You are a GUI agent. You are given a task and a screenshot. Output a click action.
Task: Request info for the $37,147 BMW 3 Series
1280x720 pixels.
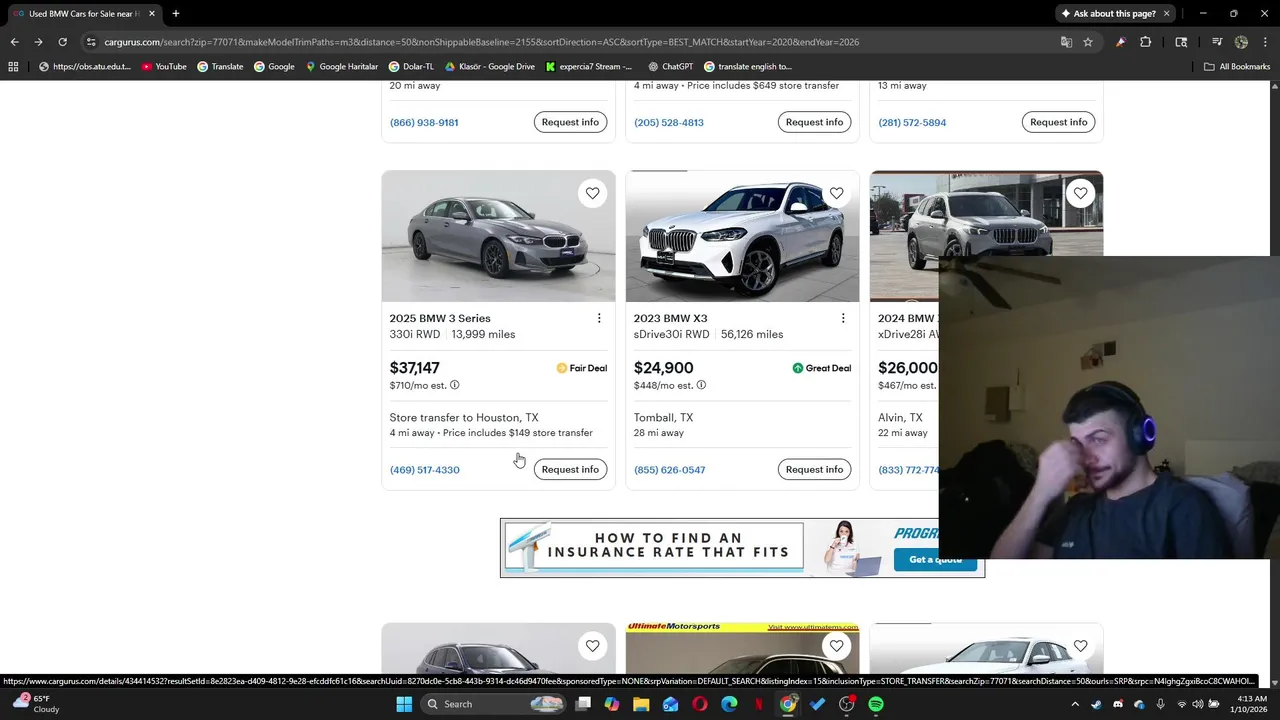point(570,469)
